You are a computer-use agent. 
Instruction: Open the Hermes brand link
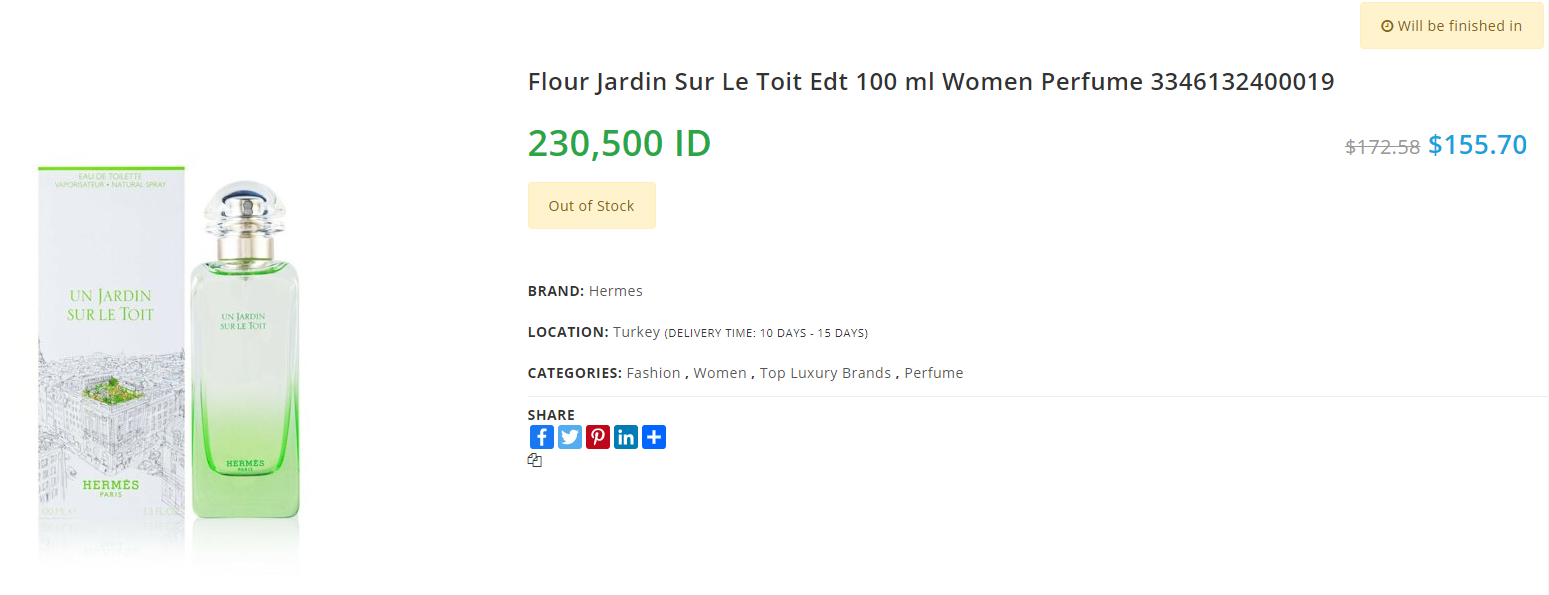616,291
